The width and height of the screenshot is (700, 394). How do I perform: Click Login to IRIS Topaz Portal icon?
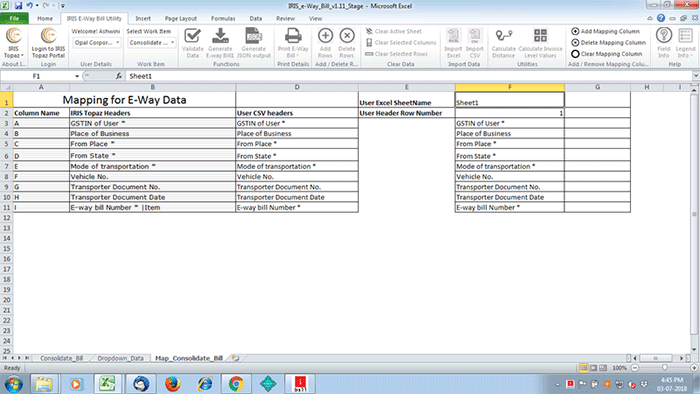(x=48, y=43)
